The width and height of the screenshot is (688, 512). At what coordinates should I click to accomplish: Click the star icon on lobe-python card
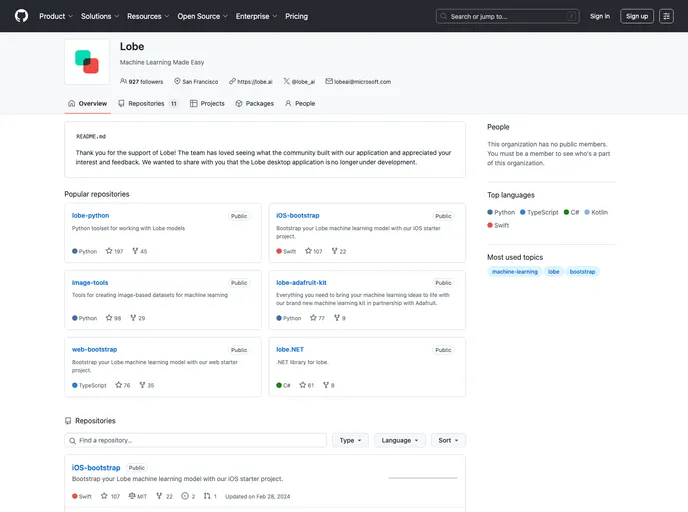click(109, 251)
